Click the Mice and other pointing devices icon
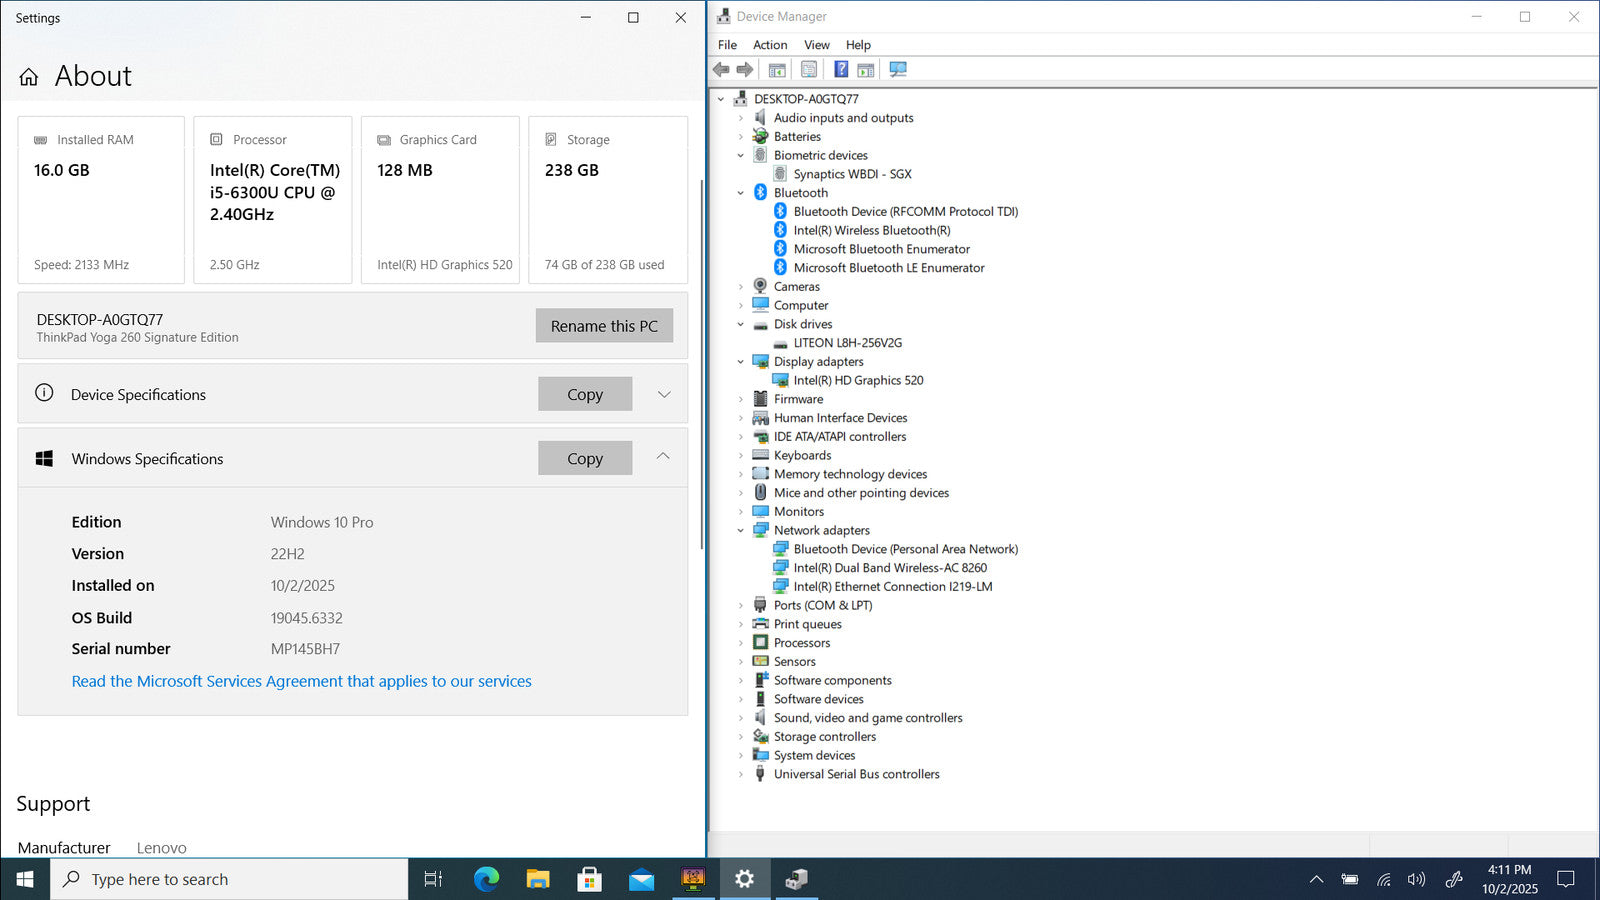 [760, 492]
